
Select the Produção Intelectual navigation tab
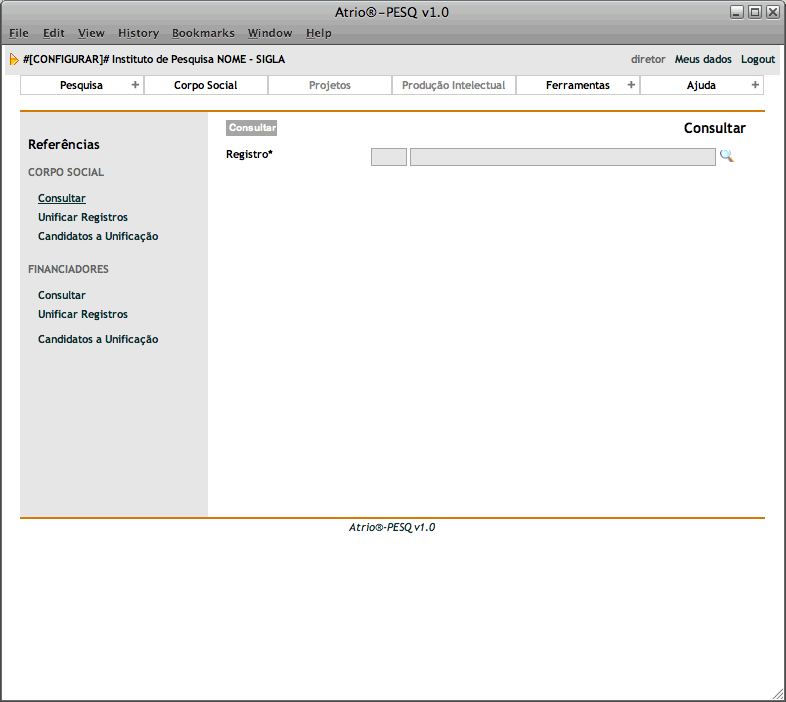click(453, 85)
